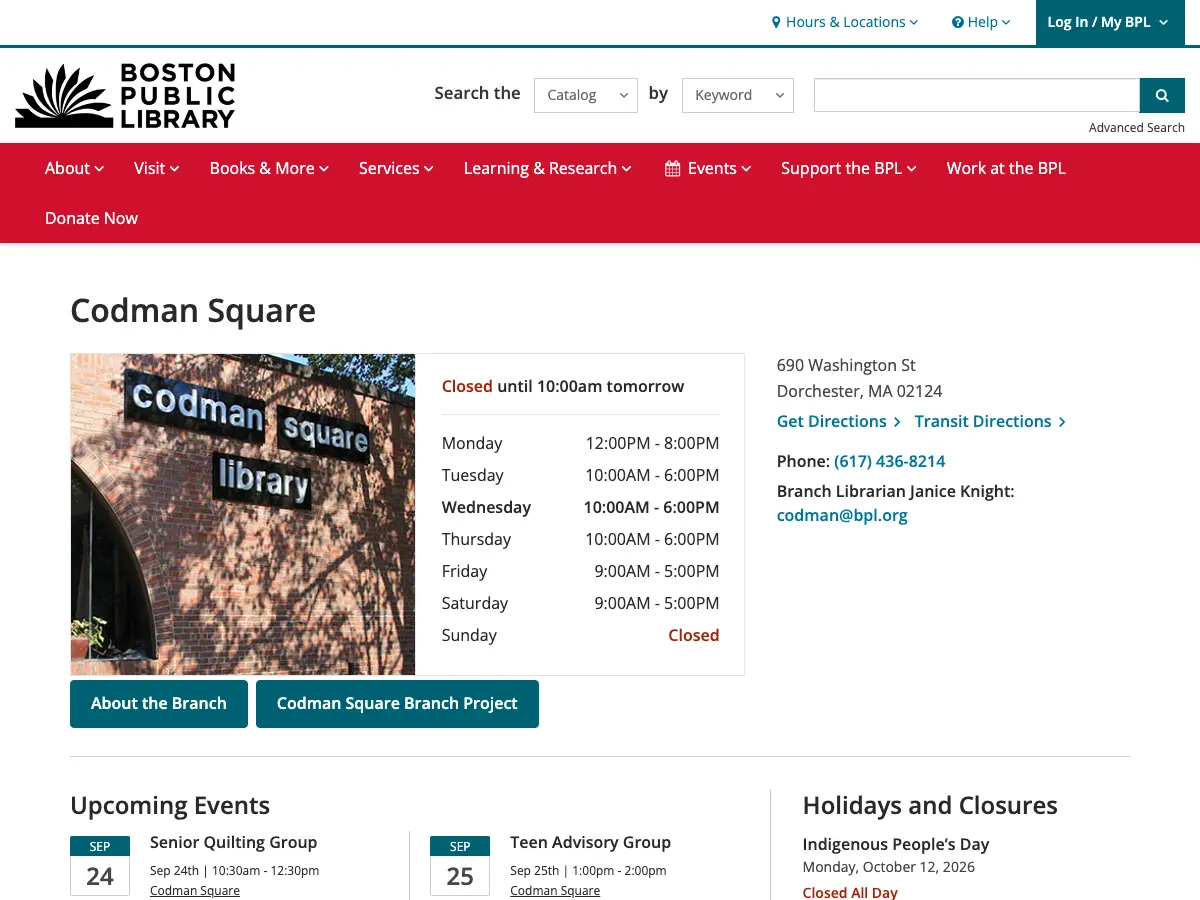Open Log In / My BPL menu
The image size is (1200, 900).
pyautogui.click(x=1108, y=22)
